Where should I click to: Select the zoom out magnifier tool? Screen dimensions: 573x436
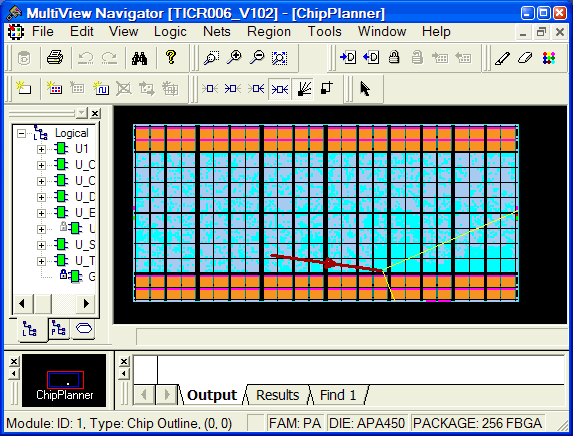click(x=257, y=58)
